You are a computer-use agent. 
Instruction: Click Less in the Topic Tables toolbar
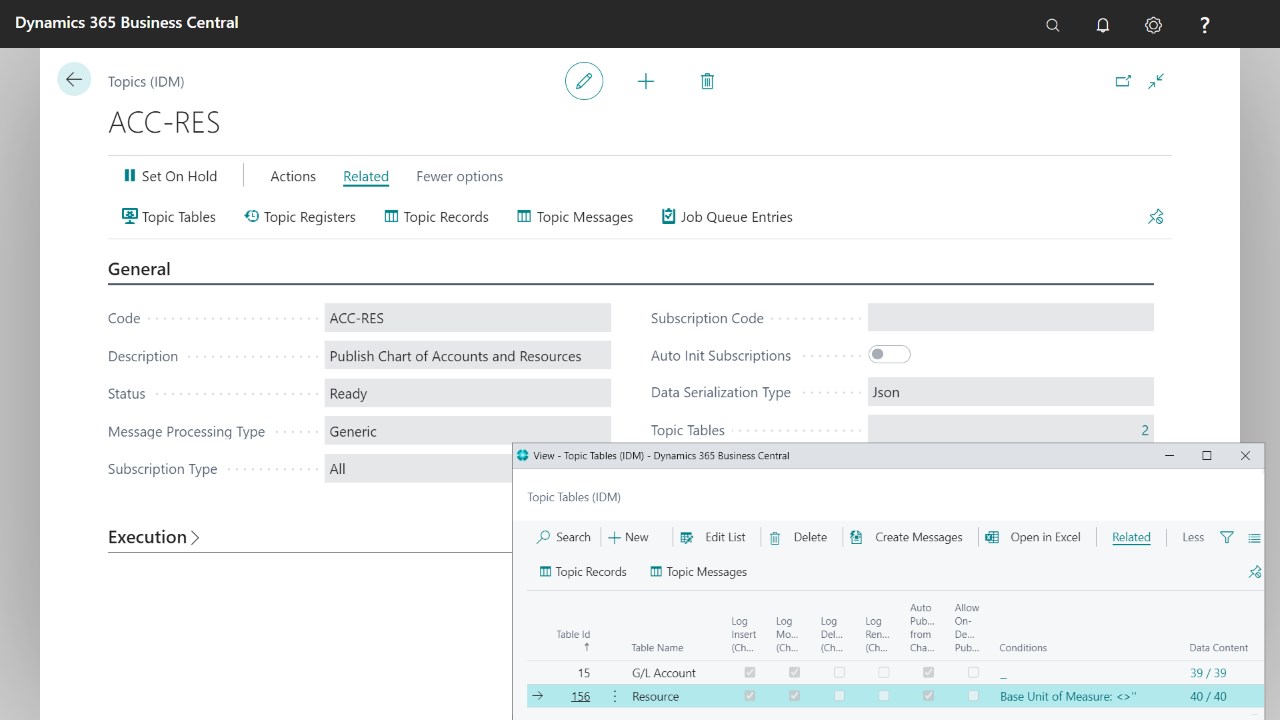1193,537
